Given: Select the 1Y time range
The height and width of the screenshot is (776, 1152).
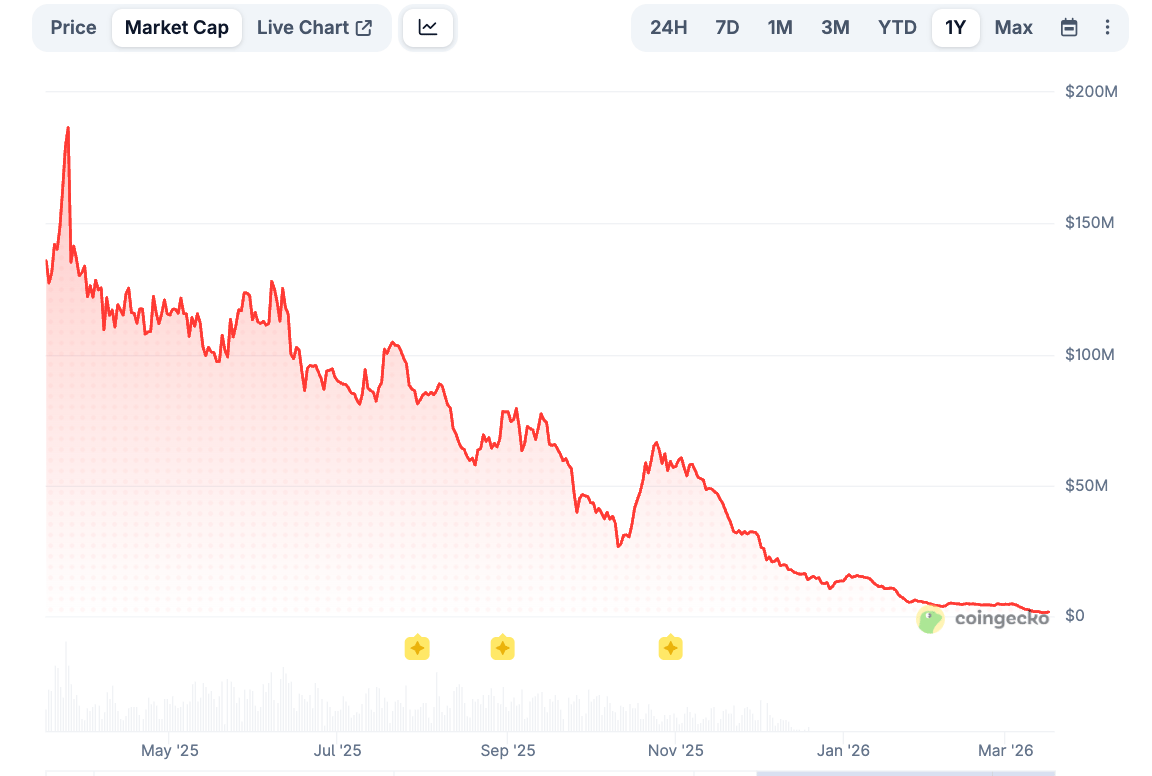Looking at the screenshot, I should [955, 28].
